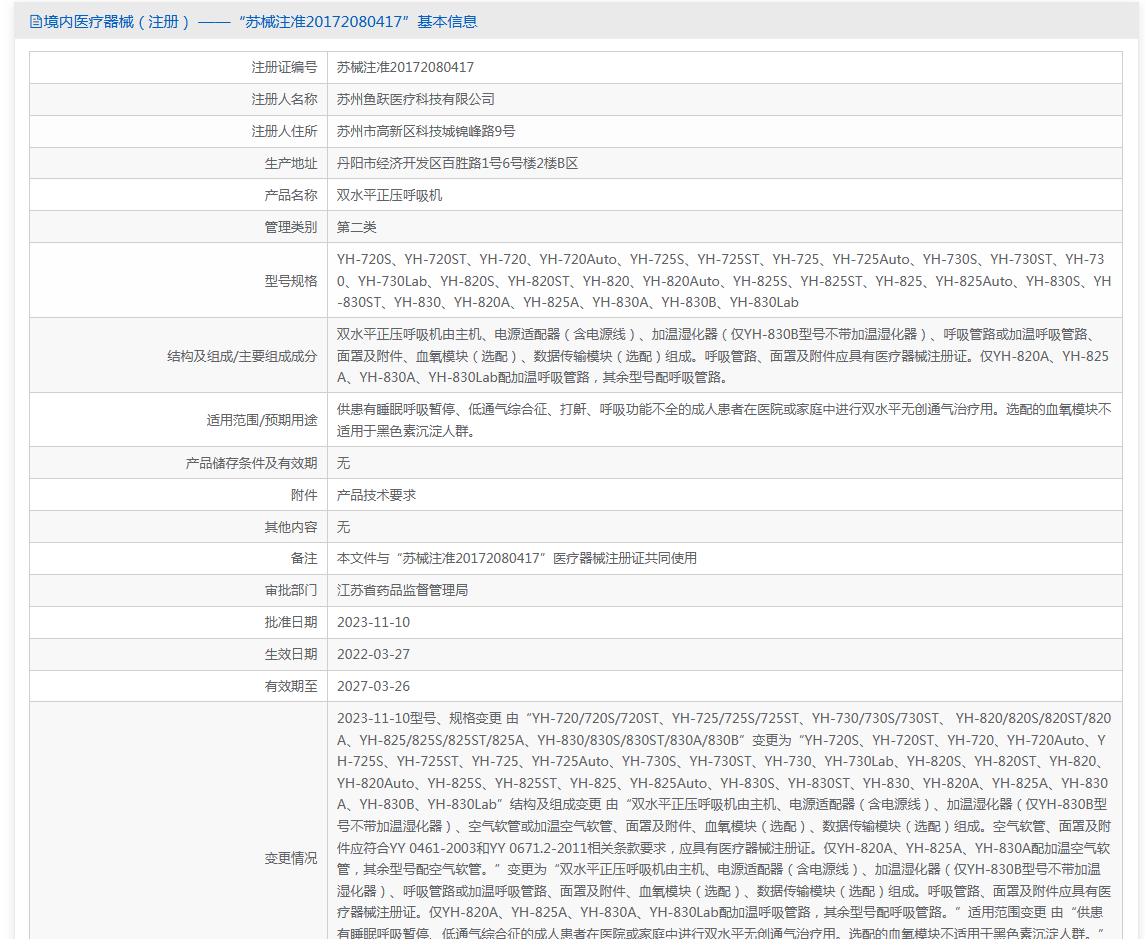Select product name 双水平正压呼吸机

pos(389,195)
